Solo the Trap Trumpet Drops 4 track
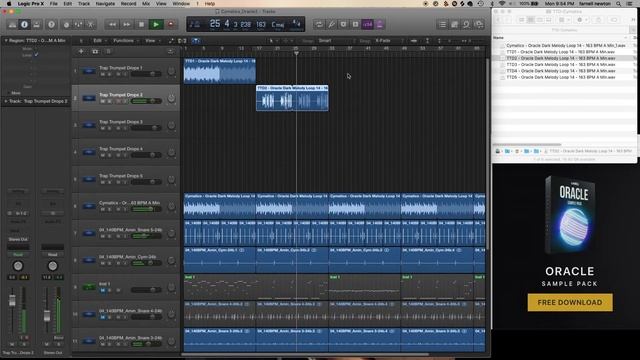 [109, 155]
